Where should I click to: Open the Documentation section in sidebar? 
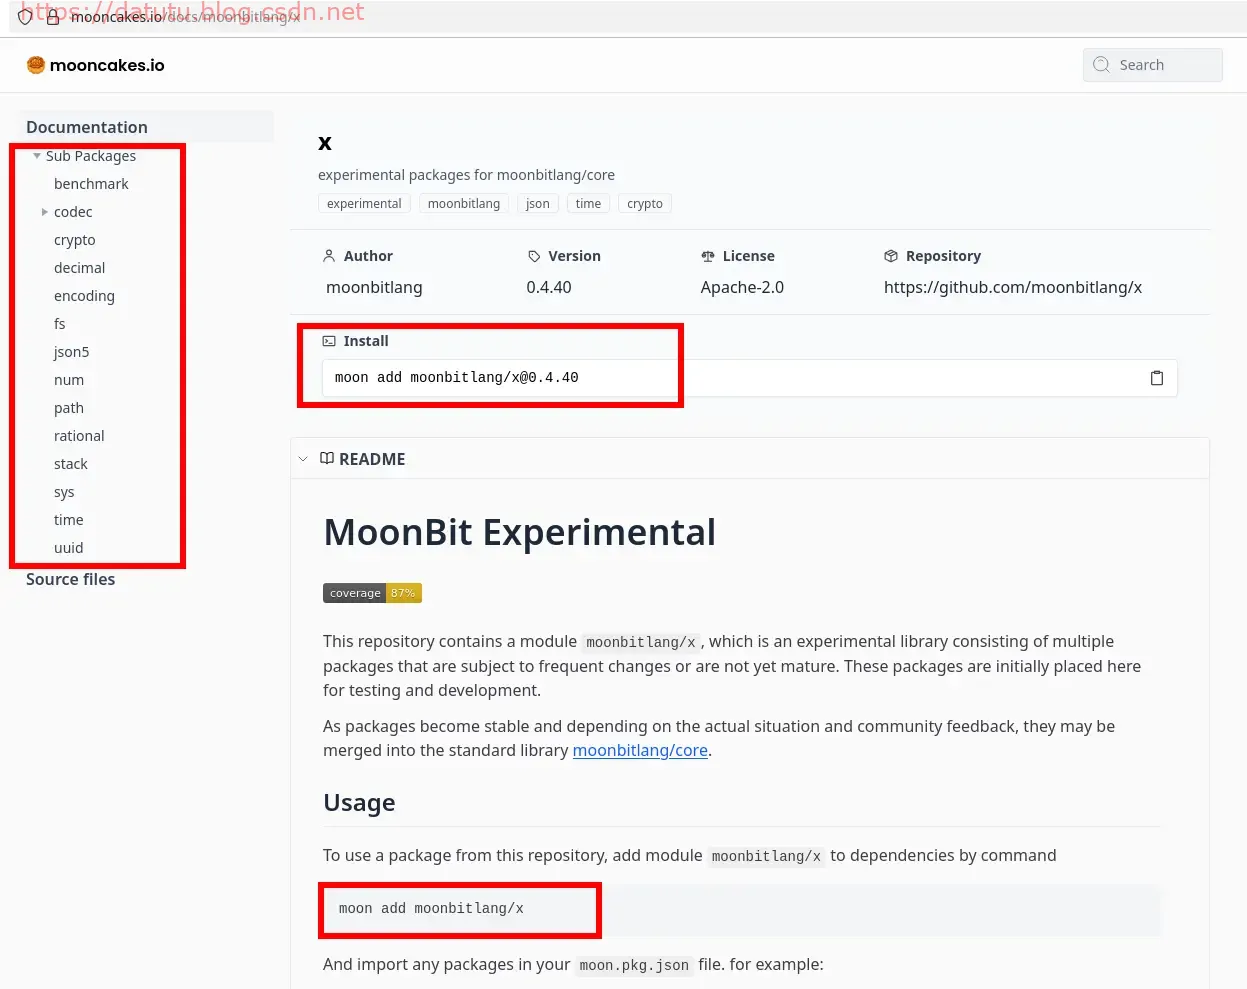[87, 127]
